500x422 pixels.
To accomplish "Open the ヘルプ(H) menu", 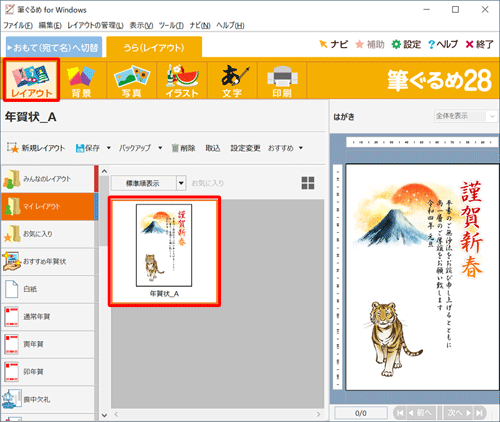I will pyautogui.click(x=230, y=25).
